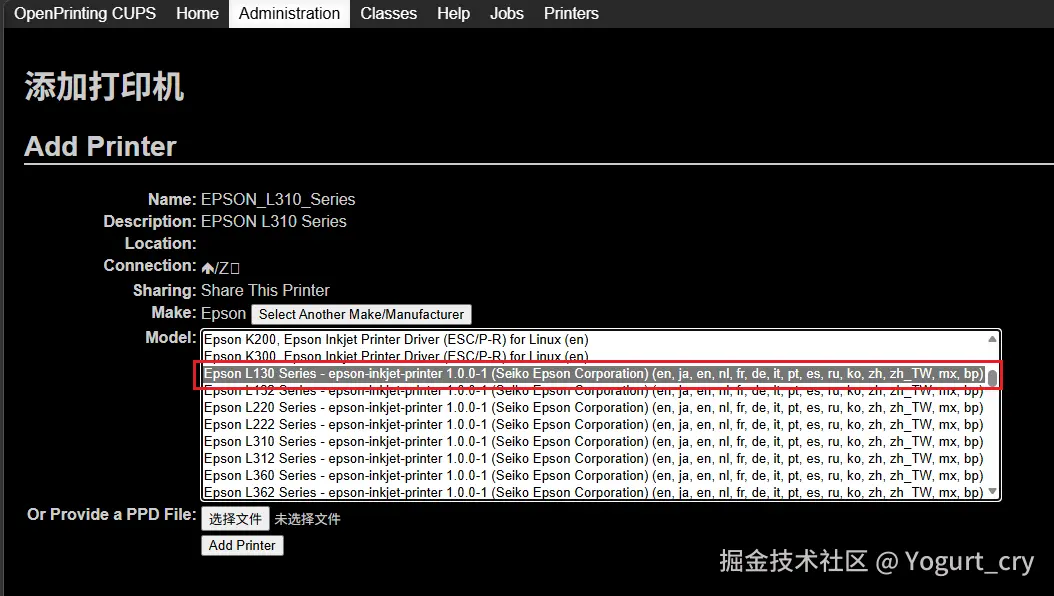Open the Administration tab
This screenshot has height=596, width=1054.
[x=289, y=13]
